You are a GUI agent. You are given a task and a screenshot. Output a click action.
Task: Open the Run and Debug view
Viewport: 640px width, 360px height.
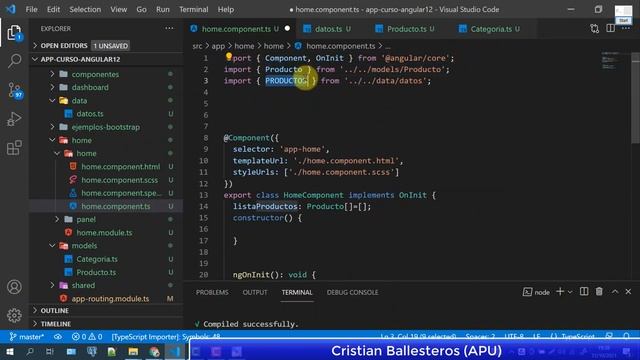[14, 119]
